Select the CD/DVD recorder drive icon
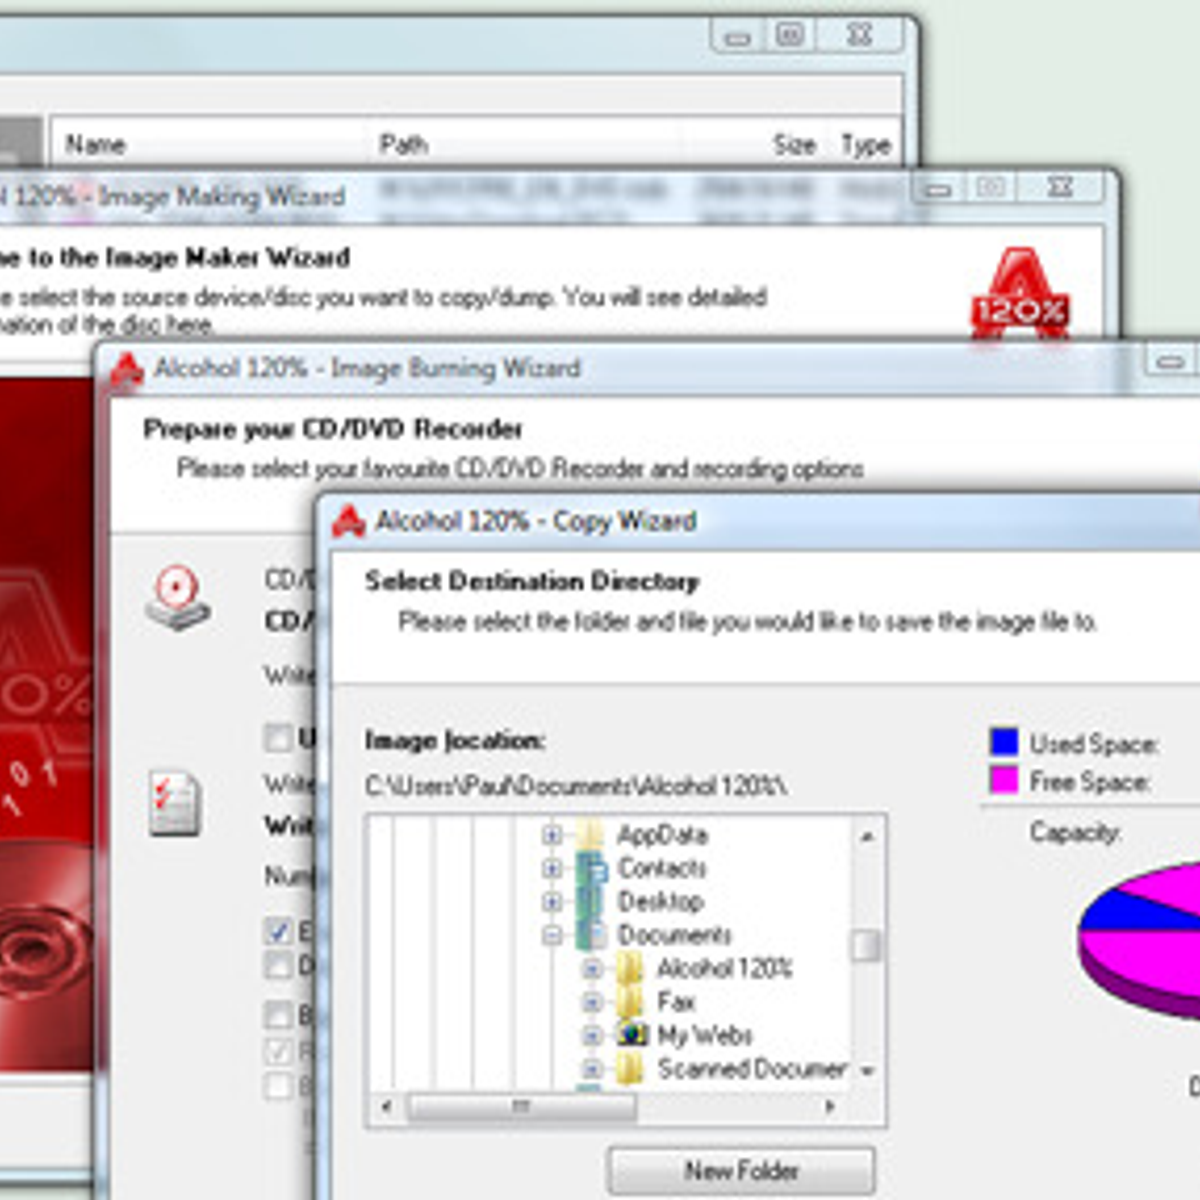This screenshot has width=1200, height=1200. 177,598
